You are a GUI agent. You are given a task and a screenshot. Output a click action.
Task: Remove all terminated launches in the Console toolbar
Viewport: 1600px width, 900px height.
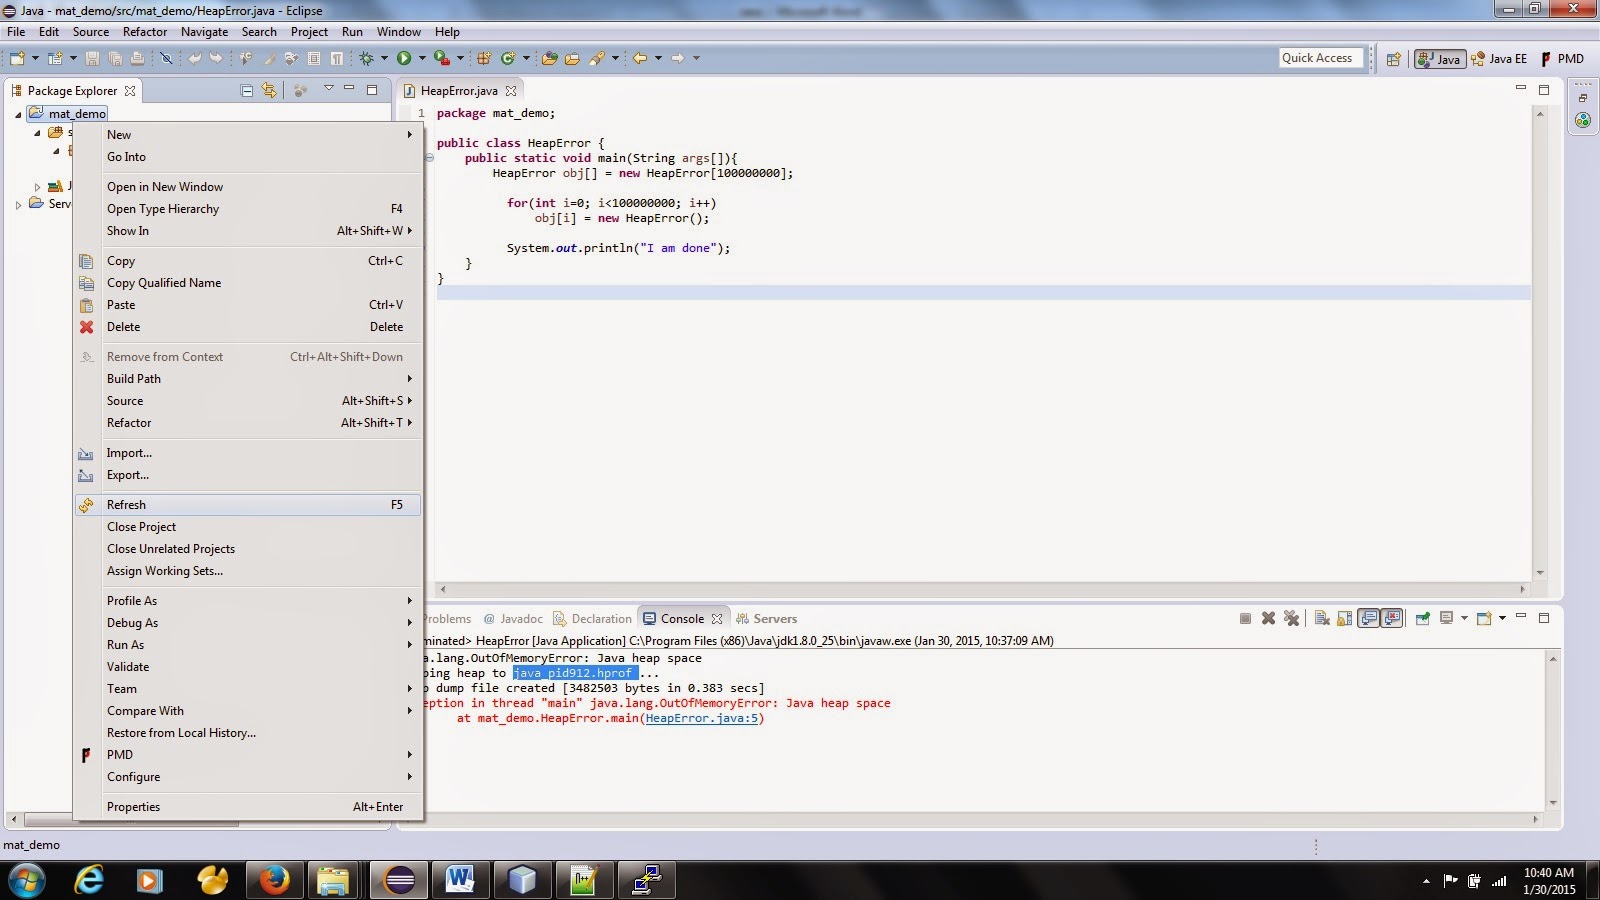1292,618
